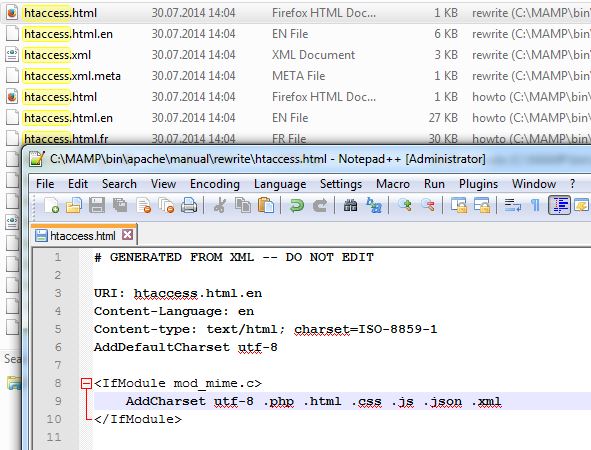Image resolution: width=591 pixels, height=450 pixels.
Task: Select the htaccess.xml.meta file row
Action: tap(296, 76)
